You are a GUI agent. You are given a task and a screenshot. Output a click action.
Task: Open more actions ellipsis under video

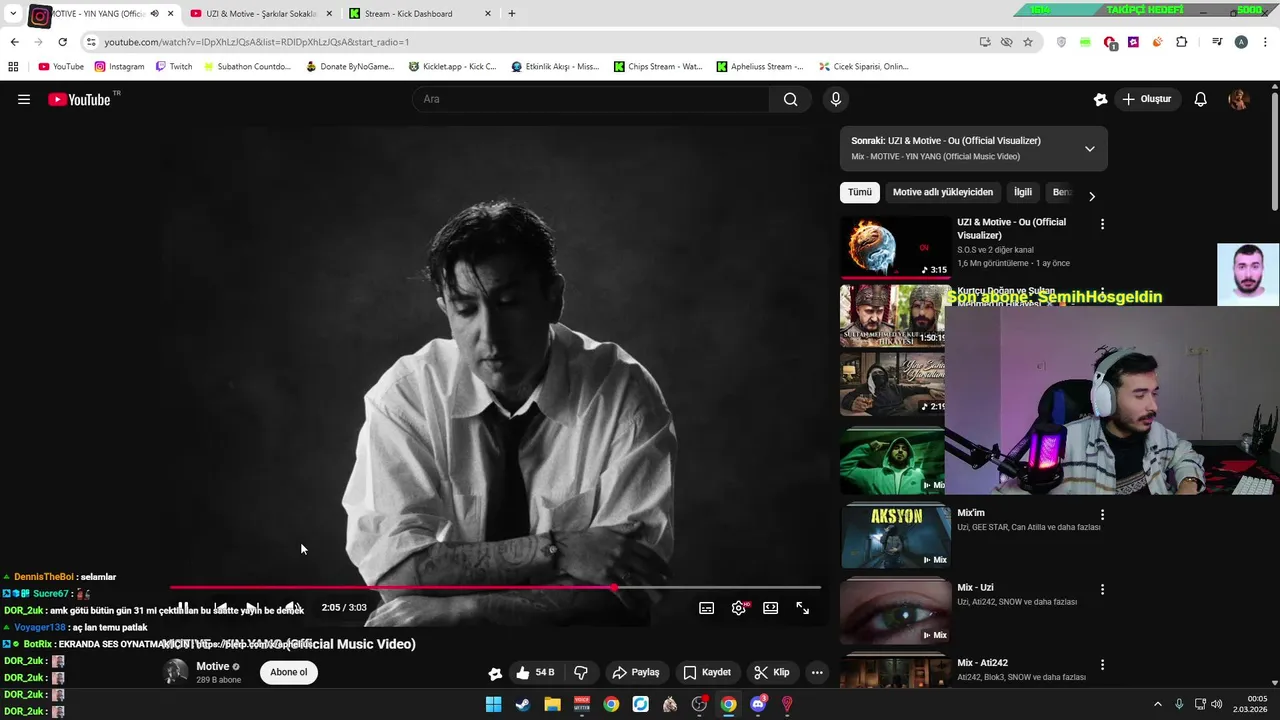point(817,673)
